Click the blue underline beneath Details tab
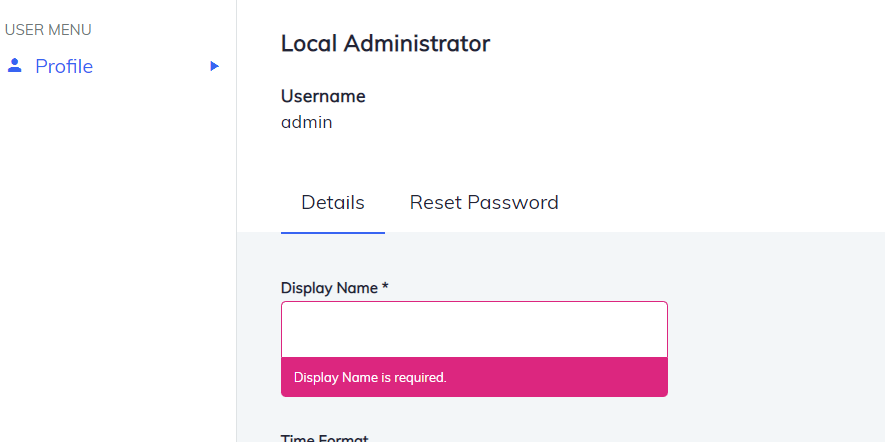 (x=333, y=232)
